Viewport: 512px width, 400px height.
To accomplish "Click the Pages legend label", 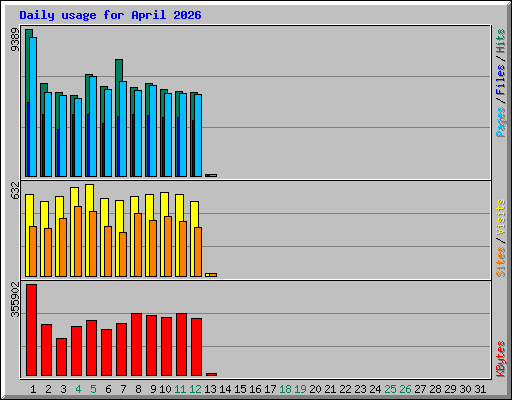I will coord(501,122).
